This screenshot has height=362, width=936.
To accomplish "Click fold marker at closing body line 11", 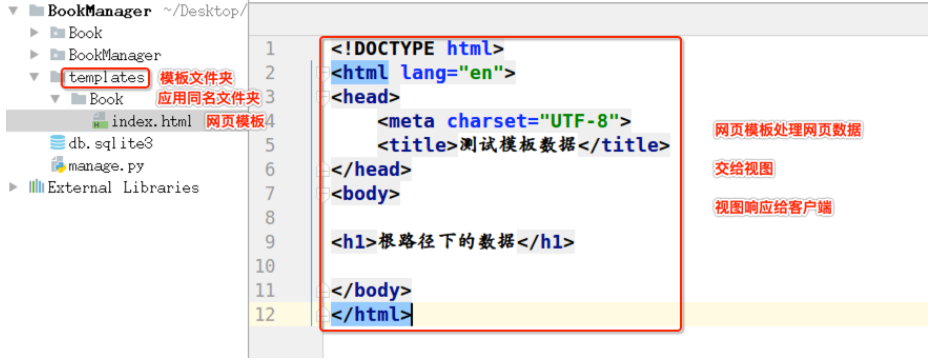I will pos(322,290).
